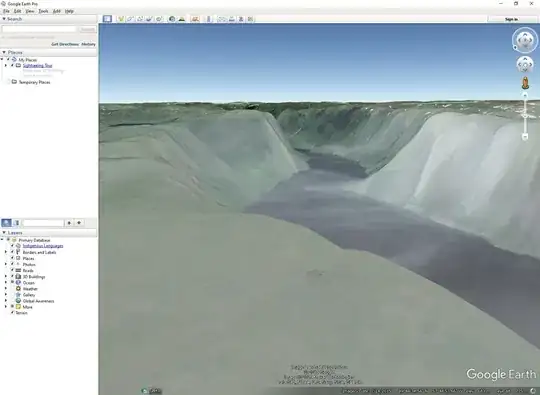Show historical imagery with the clock icon
This screenshot has height=395, width=540.
click(172, 19)
